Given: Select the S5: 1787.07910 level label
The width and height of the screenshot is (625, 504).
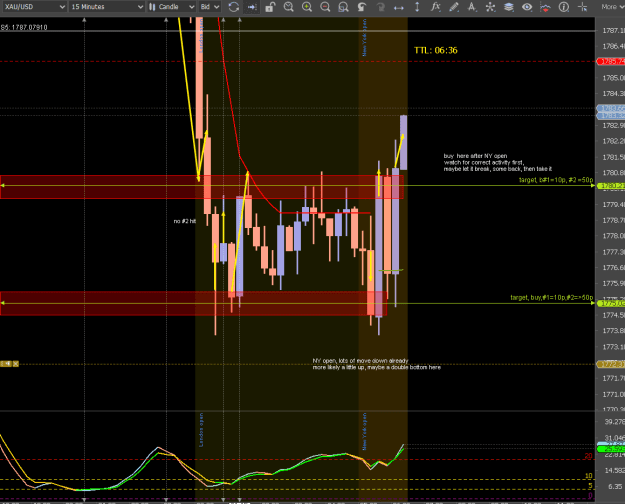Looking at the screenshot, I should point(24,28).
